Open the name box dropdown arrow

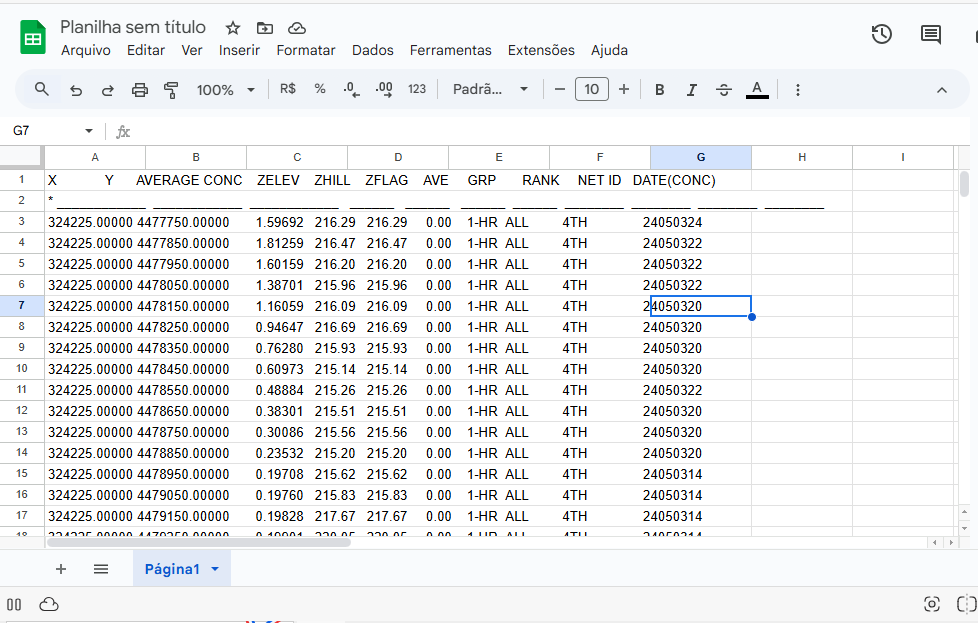[89, 131]
